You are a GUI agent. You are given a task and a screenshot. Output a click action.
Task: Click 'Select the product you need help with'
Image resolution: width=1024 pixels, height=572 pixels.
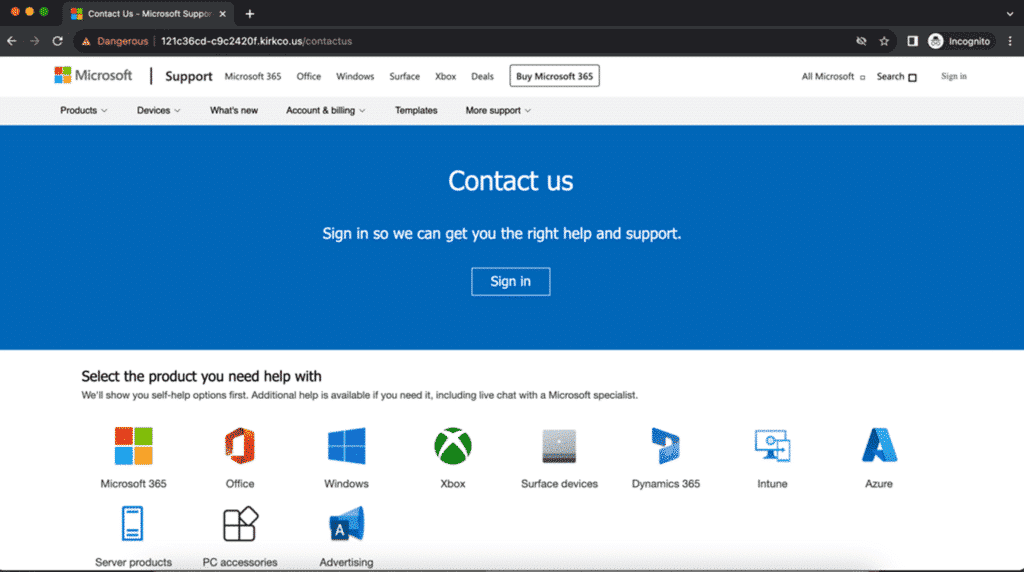(x=201, y=376)
